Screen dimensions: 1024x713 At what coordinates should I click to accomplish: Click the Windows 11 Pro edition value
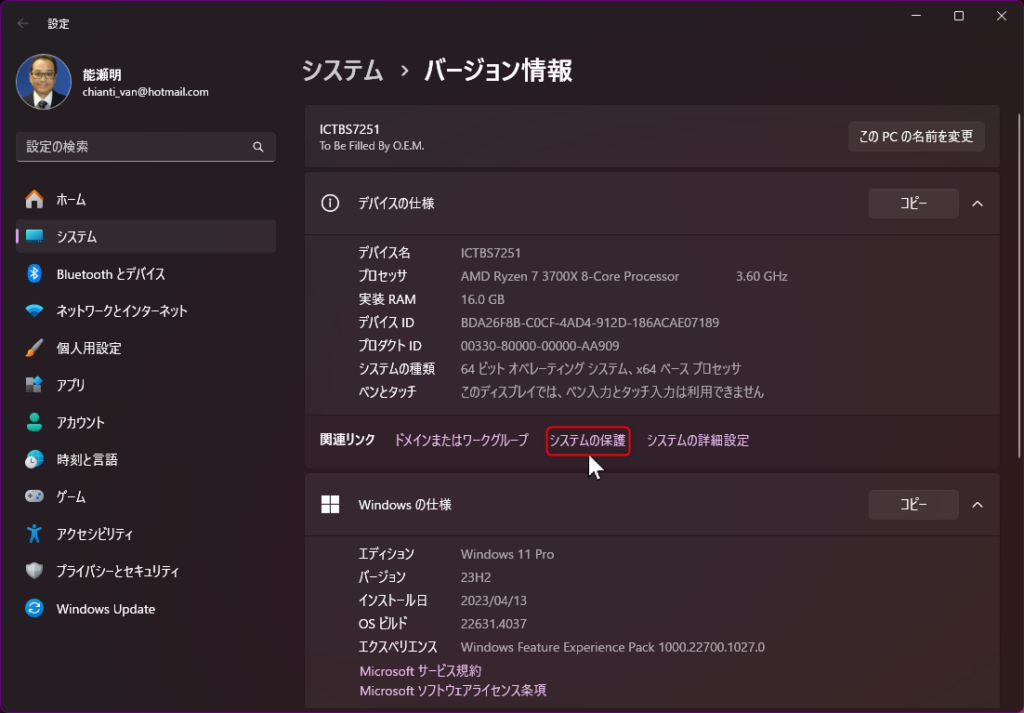[507, 554]
